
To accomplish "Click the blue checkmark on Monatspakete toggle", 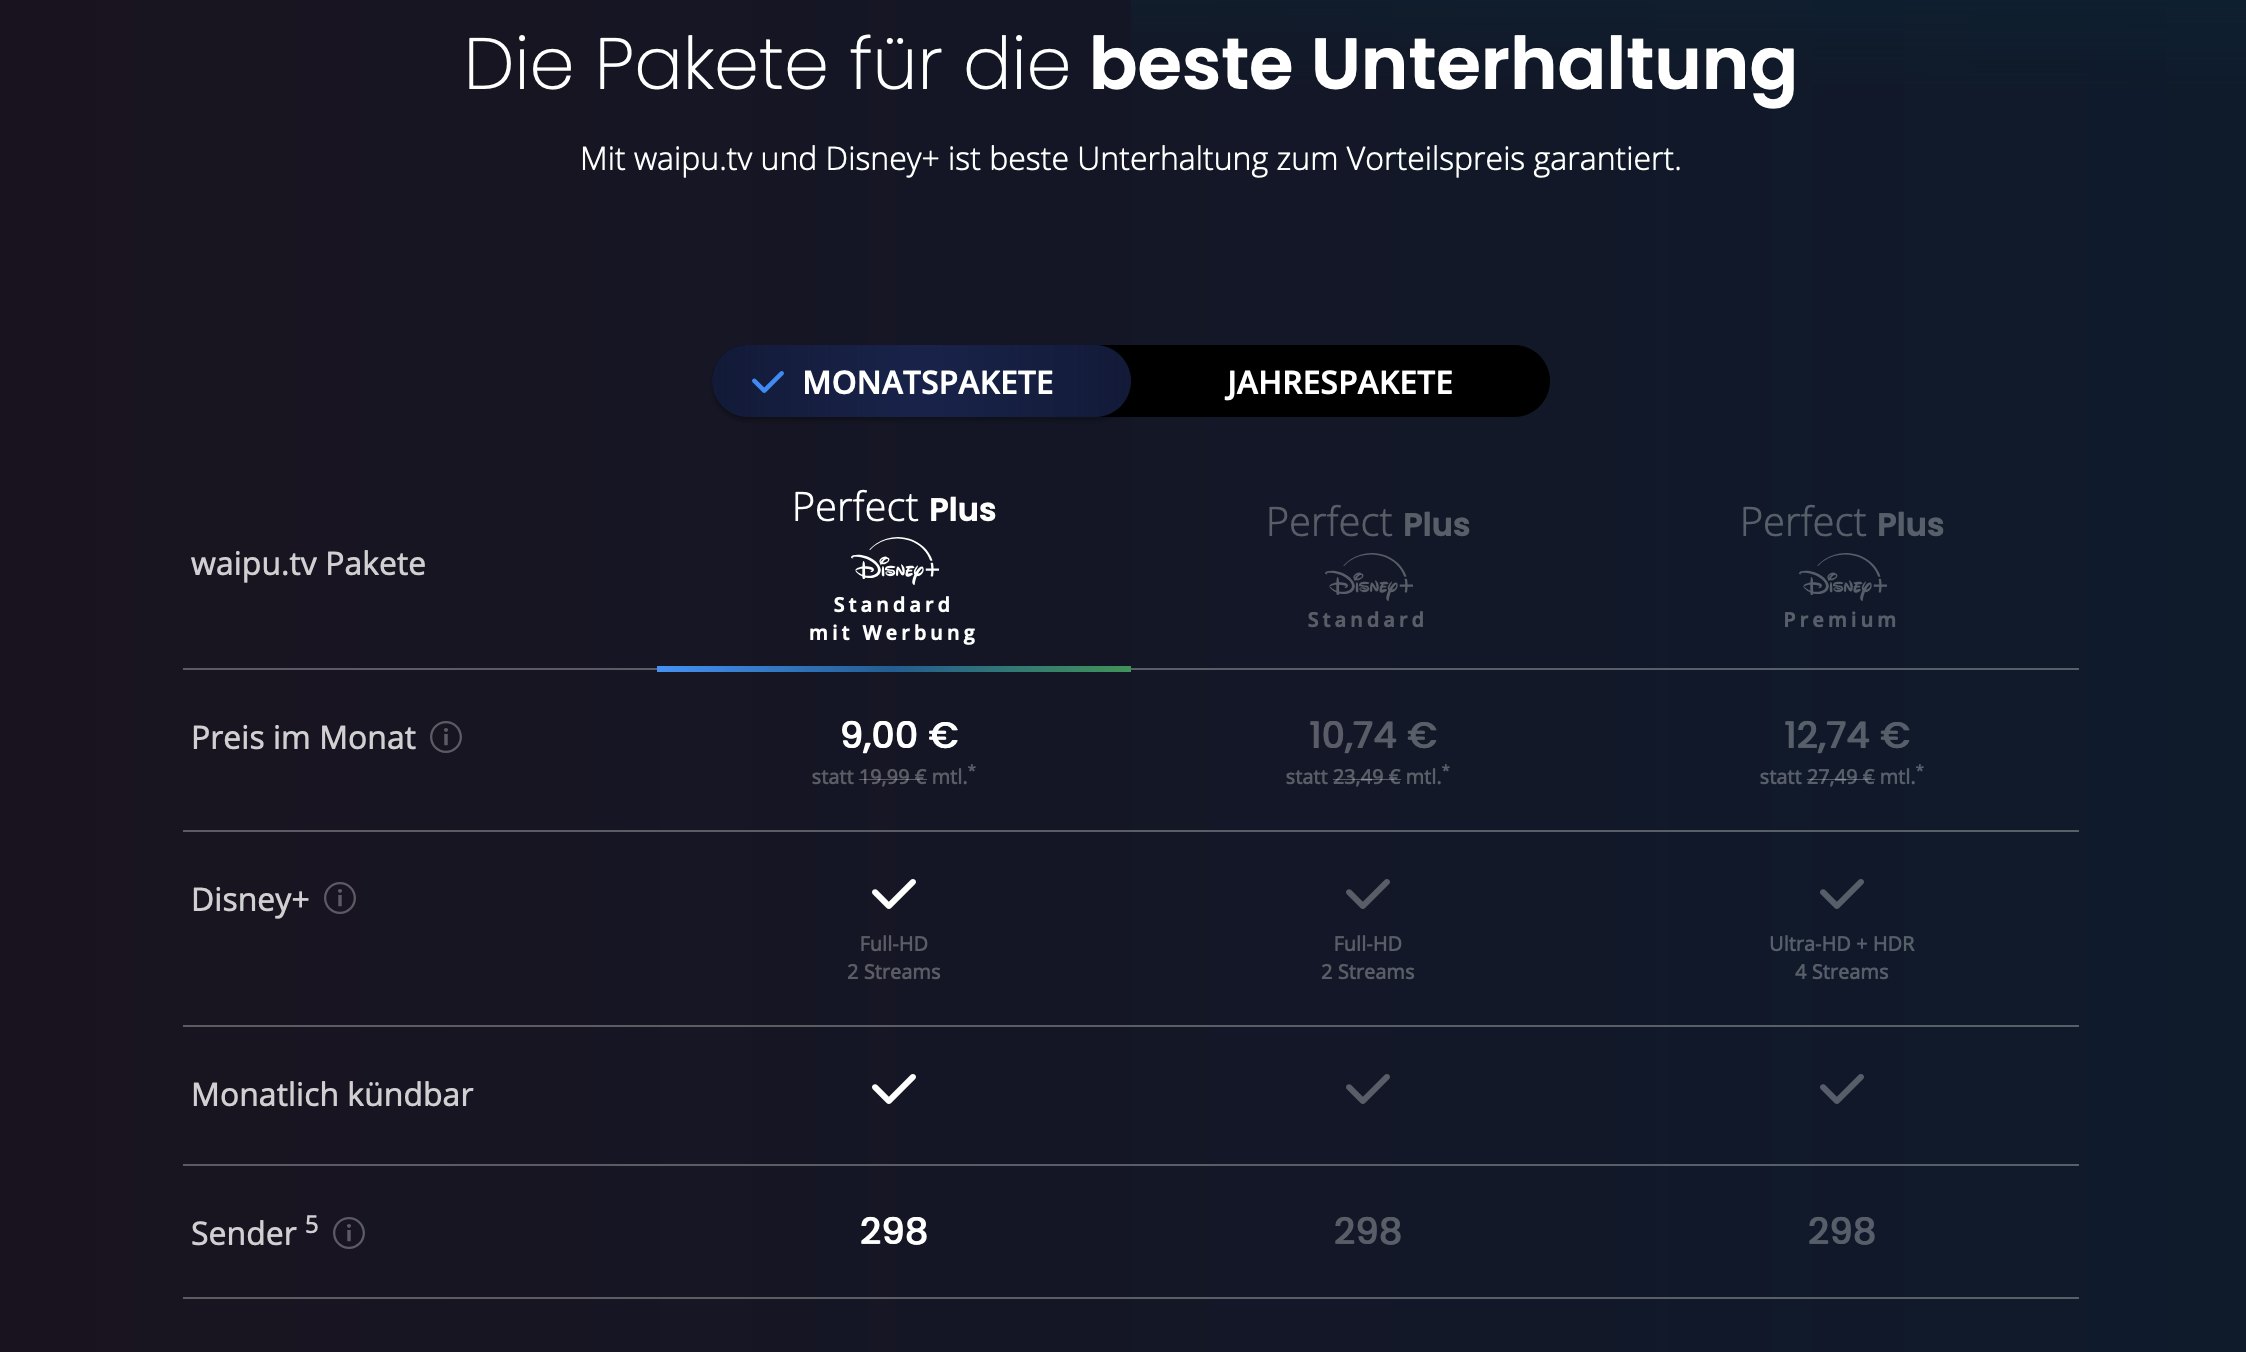I will pyautogui.click(x=767, y=382).
